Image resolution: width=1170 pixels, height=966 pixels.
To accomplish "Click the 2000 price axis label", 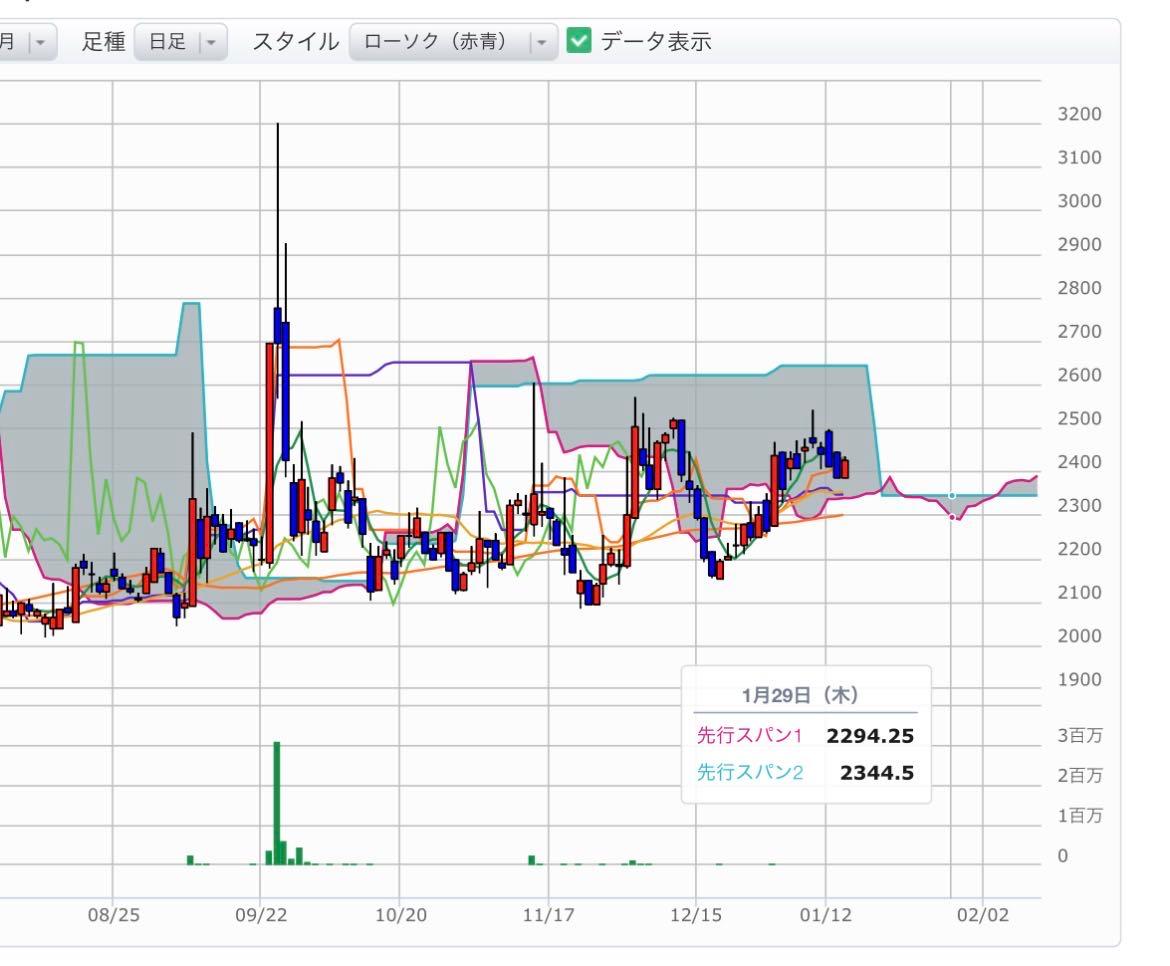I will tap(1079, 636).
